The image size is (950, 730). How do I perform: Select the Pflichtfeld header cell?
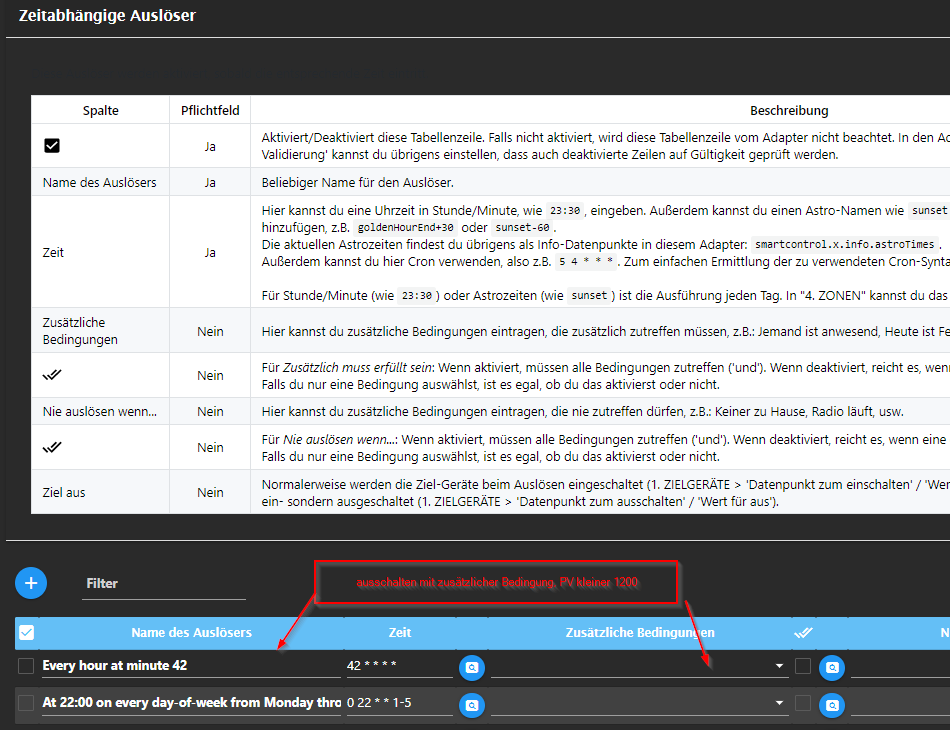pyautogui.click(x=210, y=110)
